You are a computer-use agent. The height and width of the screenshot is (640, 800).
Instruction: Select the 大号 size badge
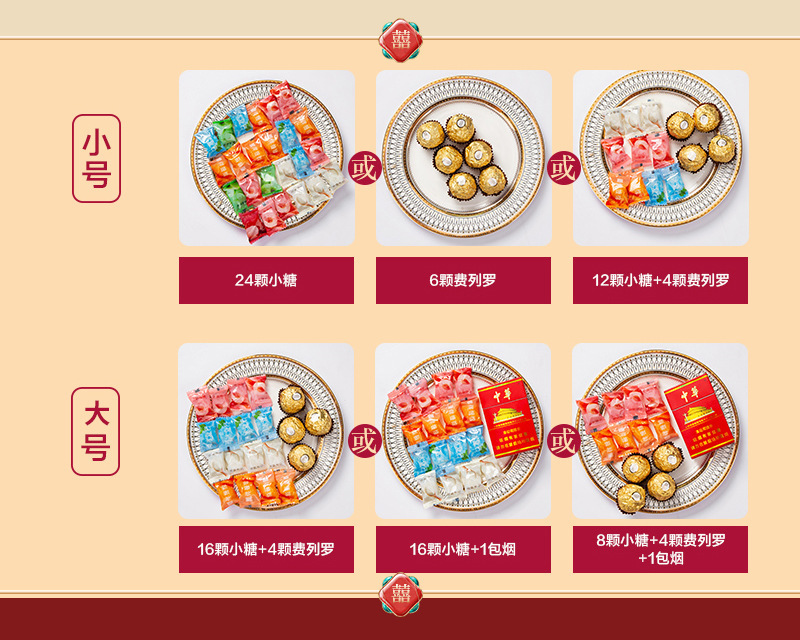(95, 431)
